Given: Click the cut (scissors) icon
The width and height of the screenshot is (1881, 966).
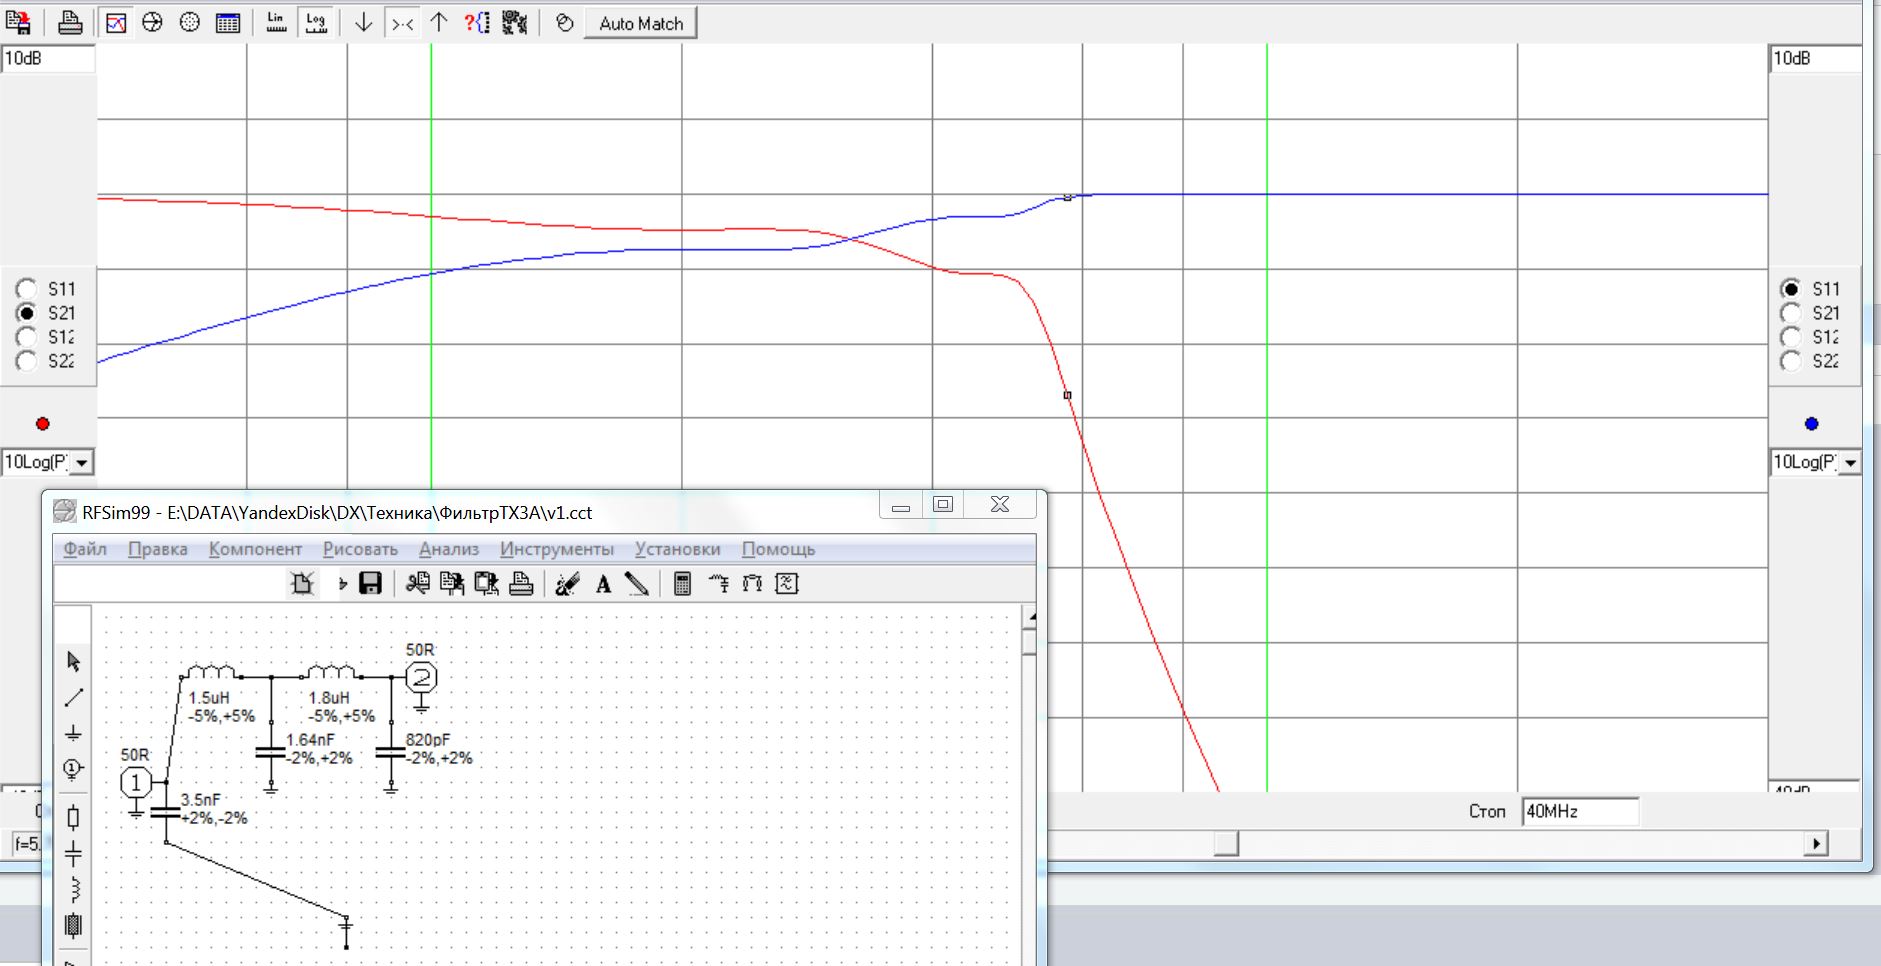Looking at the screenshot, I should click(x=418, y=584).
